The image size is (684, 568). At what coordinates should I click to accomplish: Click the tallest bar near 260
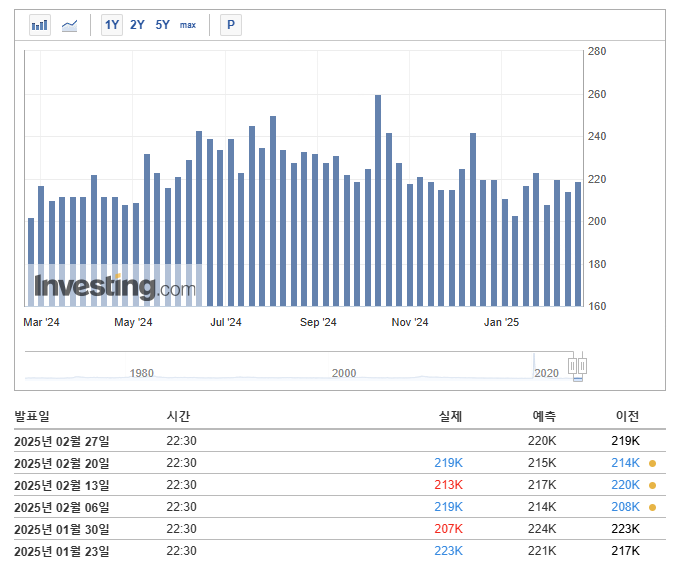pos(378,200)
